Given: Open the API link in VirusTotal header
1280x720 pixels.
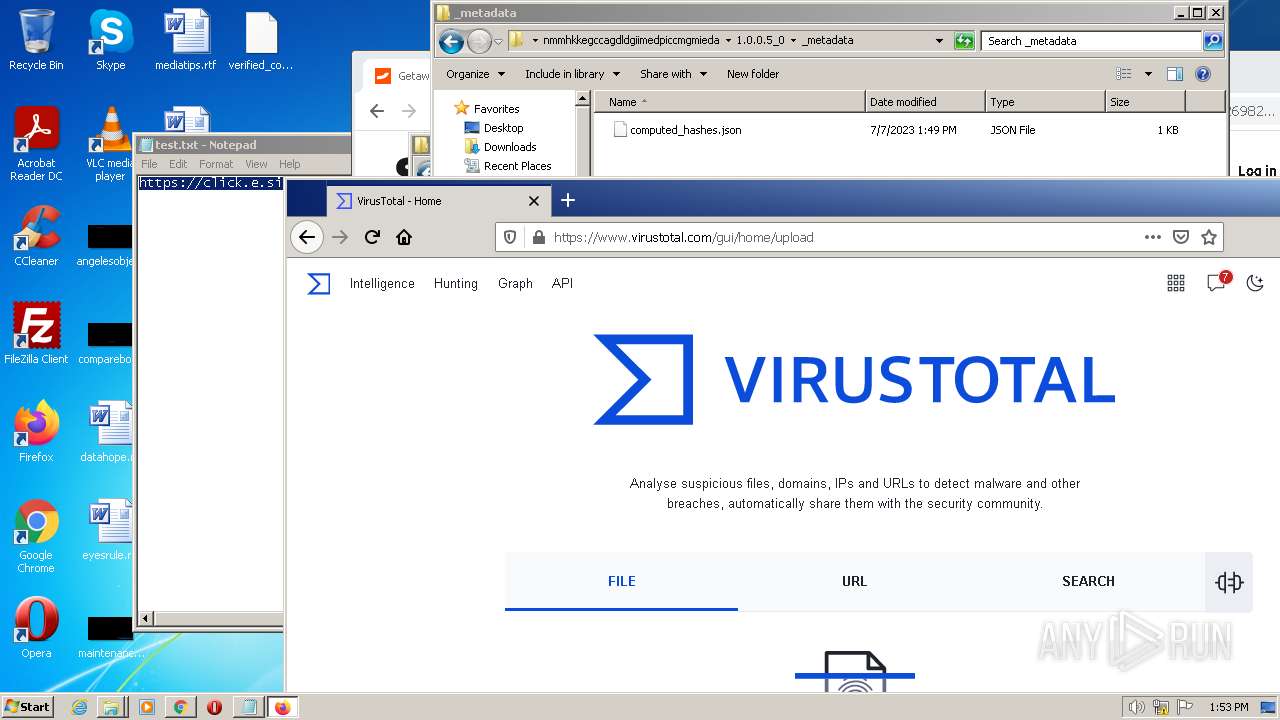Looking at the screenshot, I should click(562, 283).
